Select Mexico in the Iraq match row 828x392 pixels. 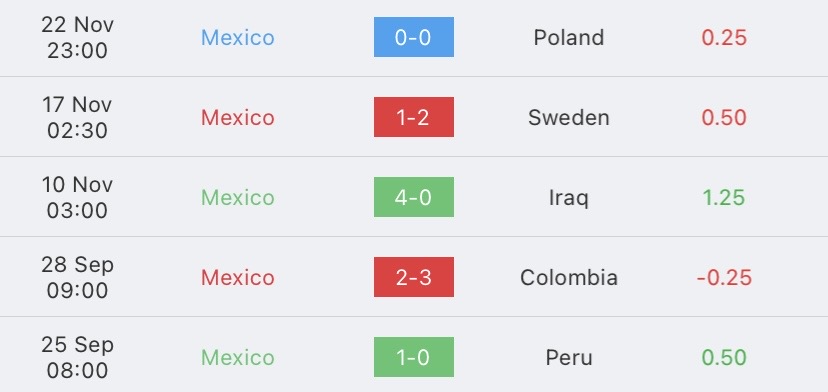pyautogui.click(x=238, y=198)
